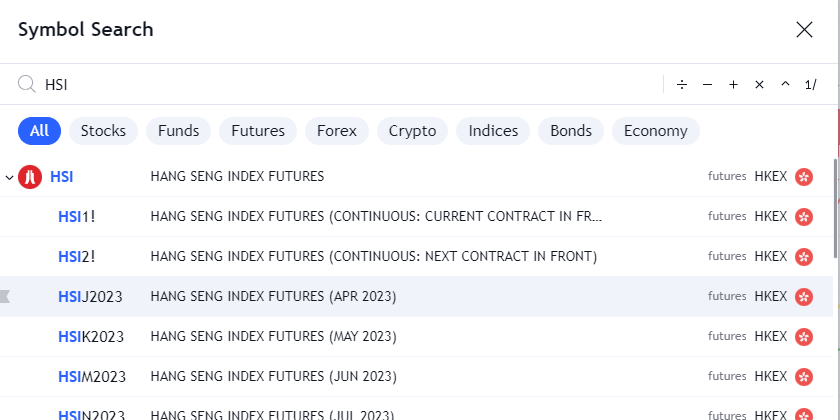Filter results by Indices
This screenshot has width=840, height=420.
(493, 131)
